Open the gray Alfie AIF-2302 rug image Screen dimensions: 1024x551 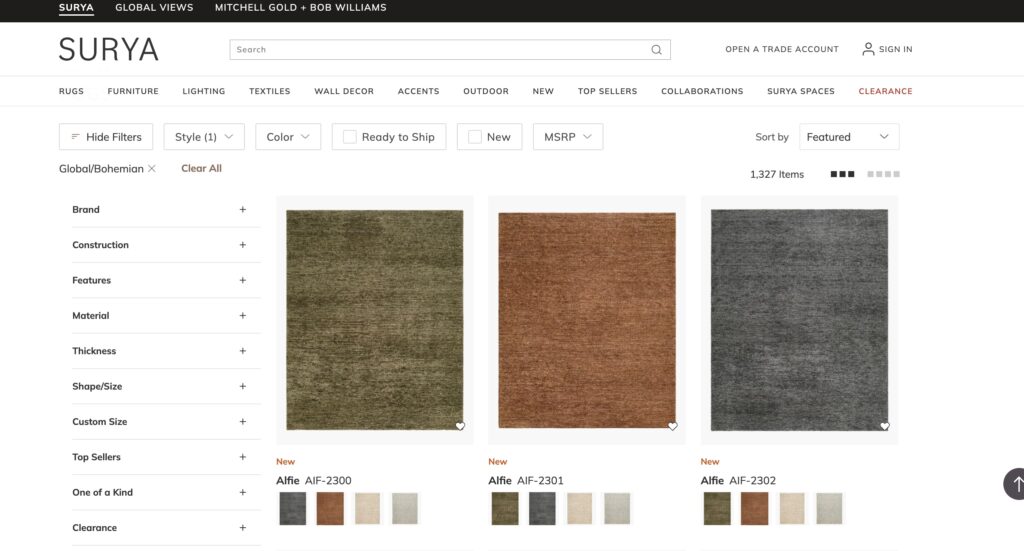pos(799,320)
